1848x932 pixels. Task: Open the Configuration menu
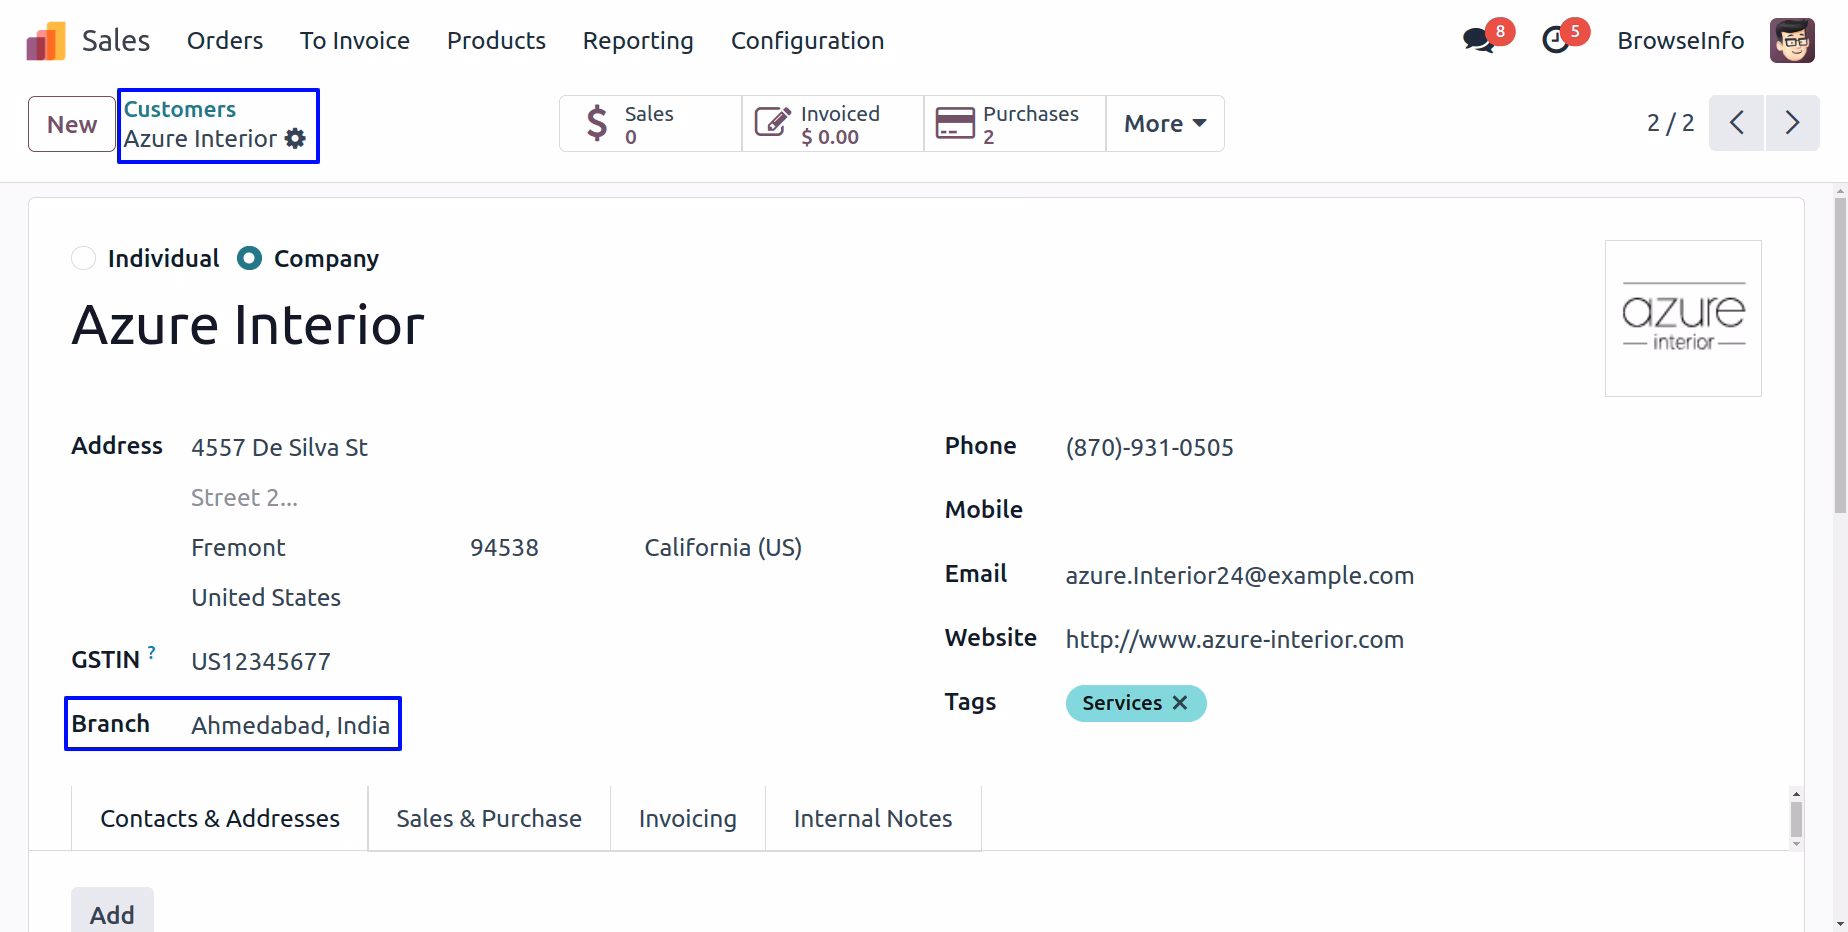pos(807,41)
